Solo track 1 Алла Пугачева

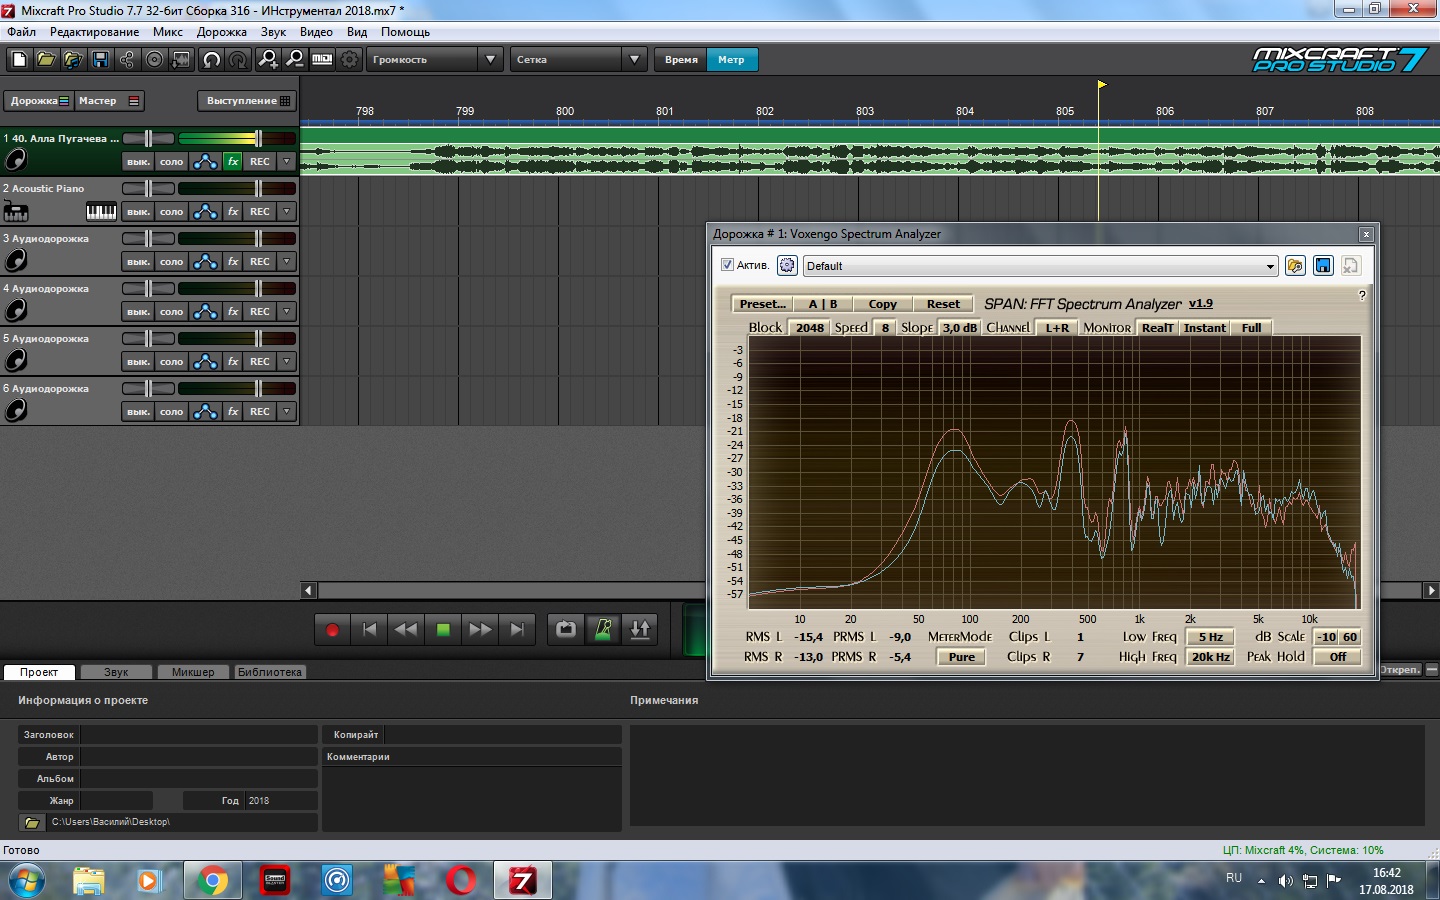(172, 162)
